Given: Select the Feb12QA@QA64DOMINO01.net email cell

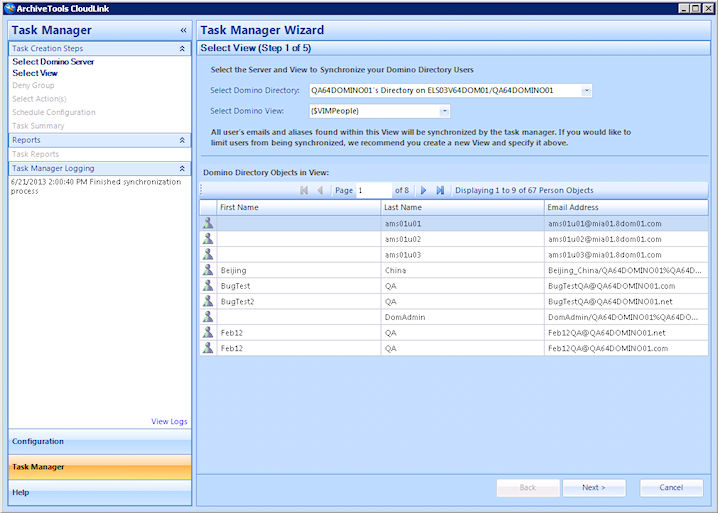Looking at the screenshot, I should 626,333.
